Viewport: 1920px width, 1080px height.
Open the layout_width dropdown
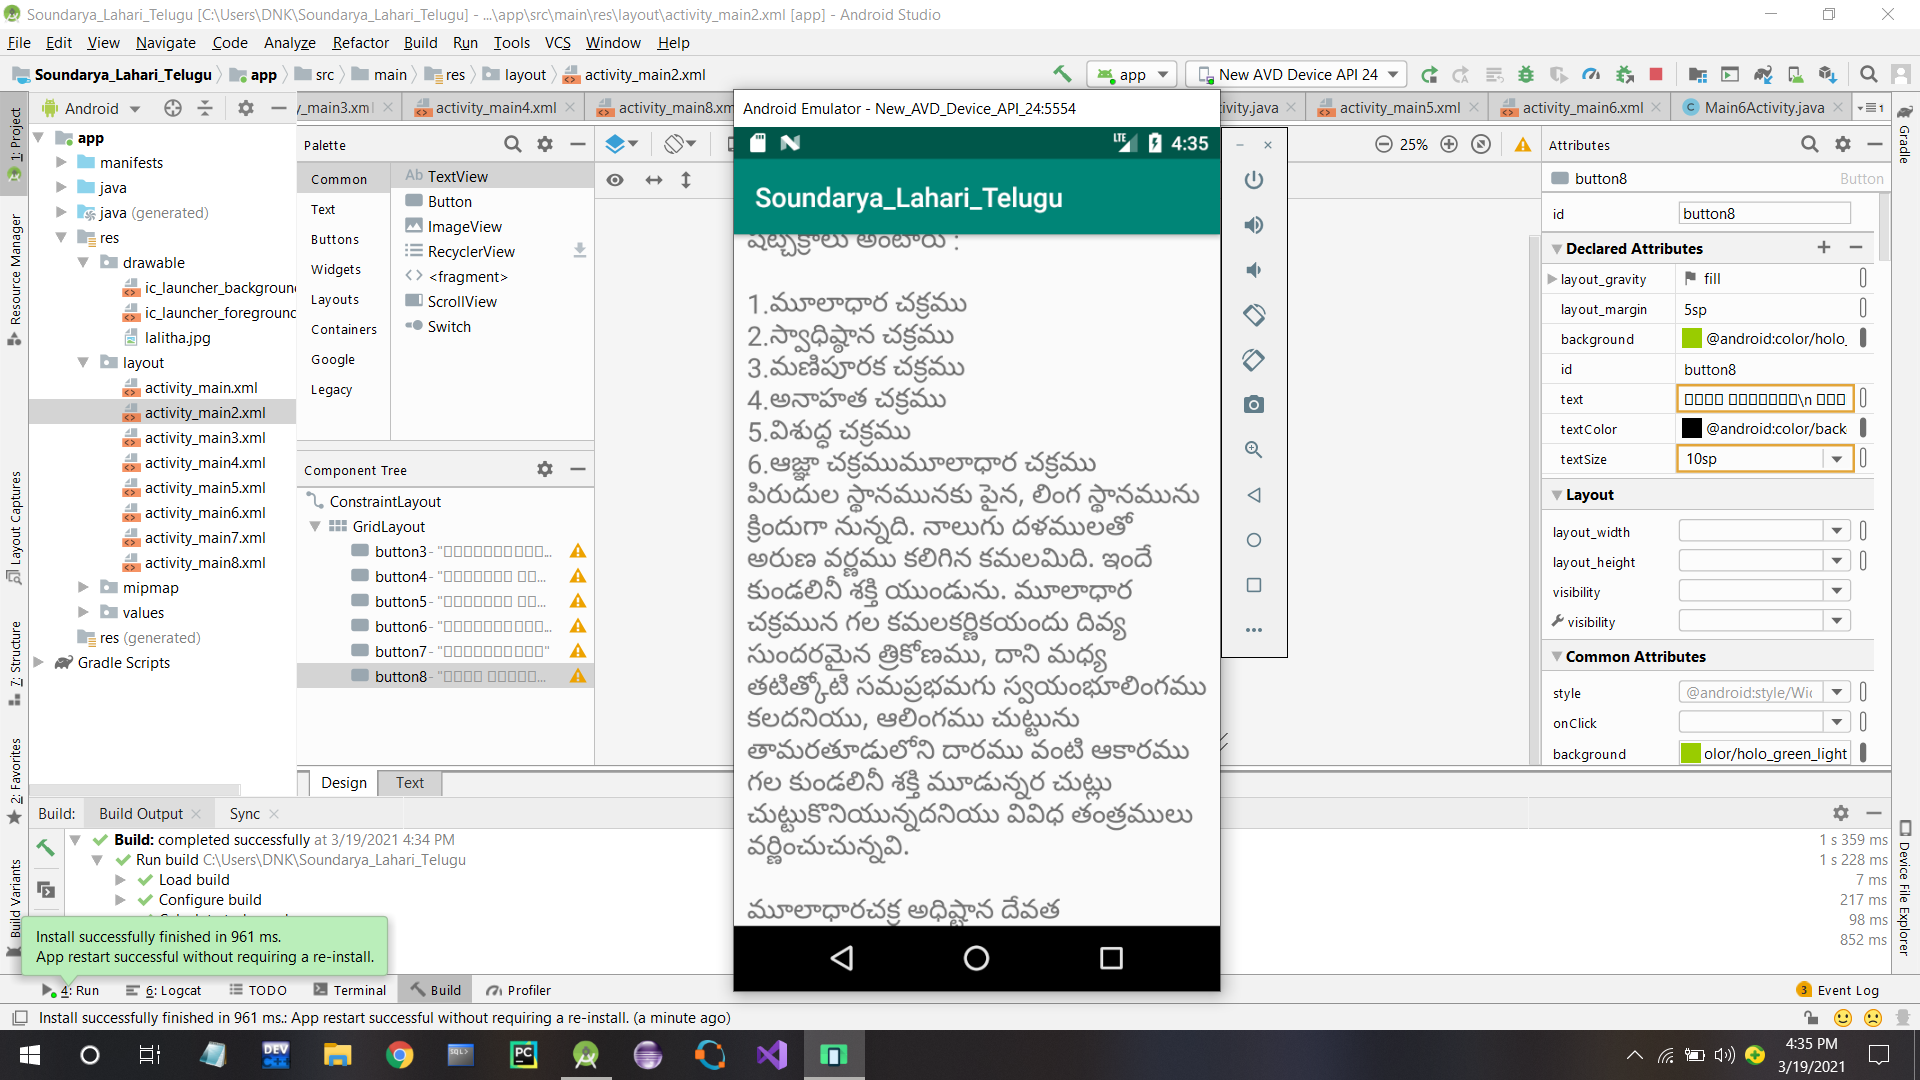(1837, 532)
